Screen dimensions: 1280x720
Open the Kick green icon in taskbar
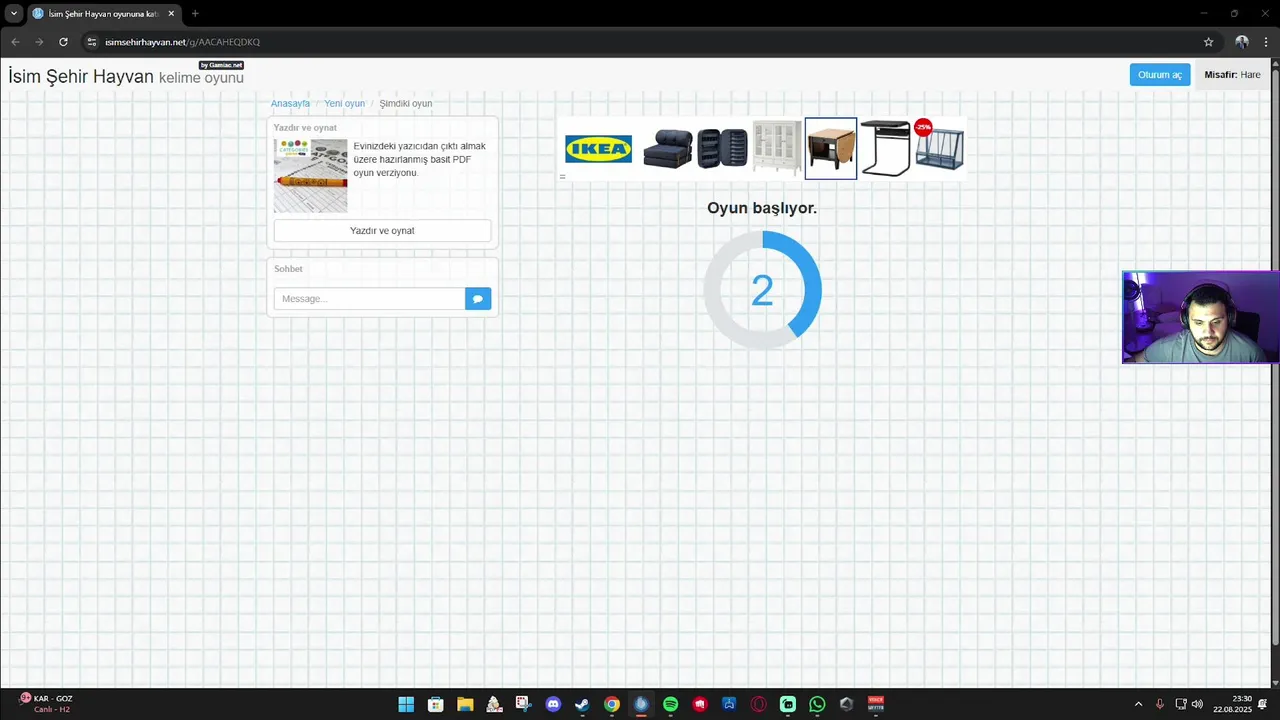click(788, 704)
